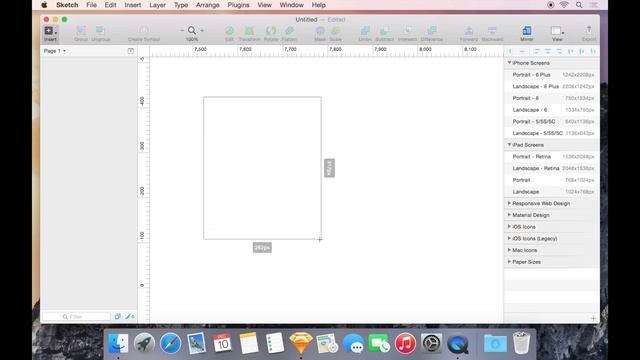Open the Apple menu
The width and height of the screenshot is (640, 360).
pyautogui.click(x=44, y=5)
